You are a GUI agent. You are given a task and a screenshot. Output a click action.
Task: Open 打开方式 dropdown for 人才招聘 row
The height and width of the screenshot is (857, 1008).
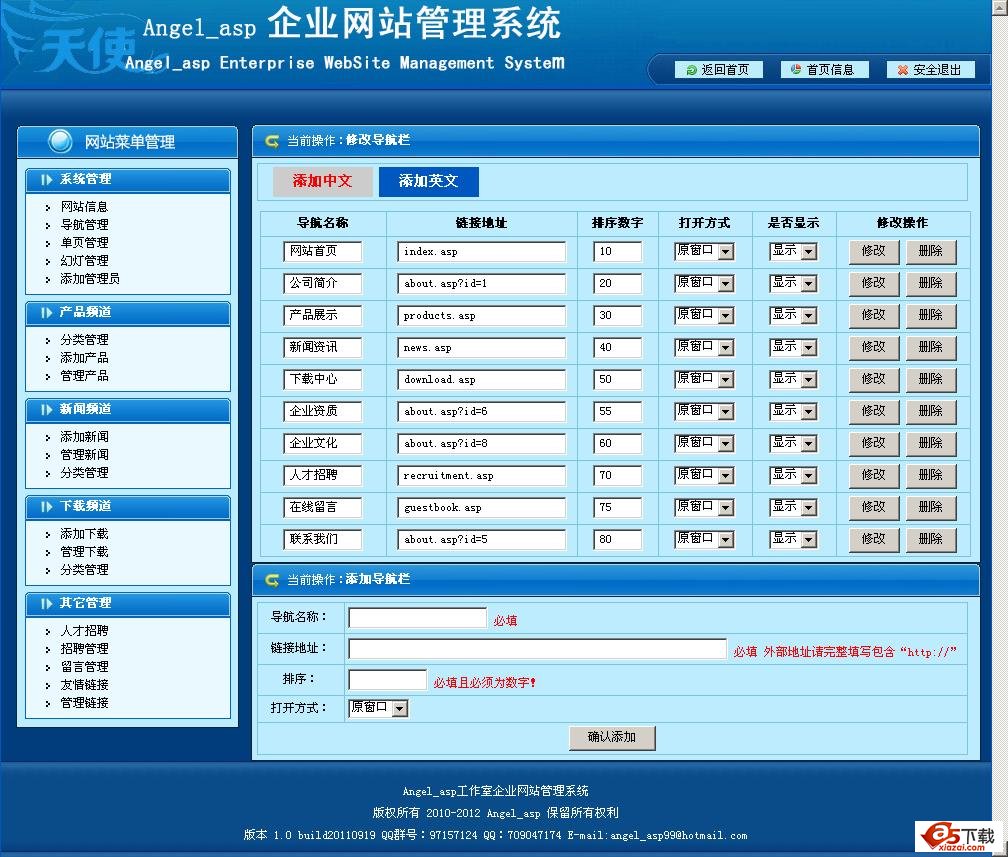pos(704,475)
